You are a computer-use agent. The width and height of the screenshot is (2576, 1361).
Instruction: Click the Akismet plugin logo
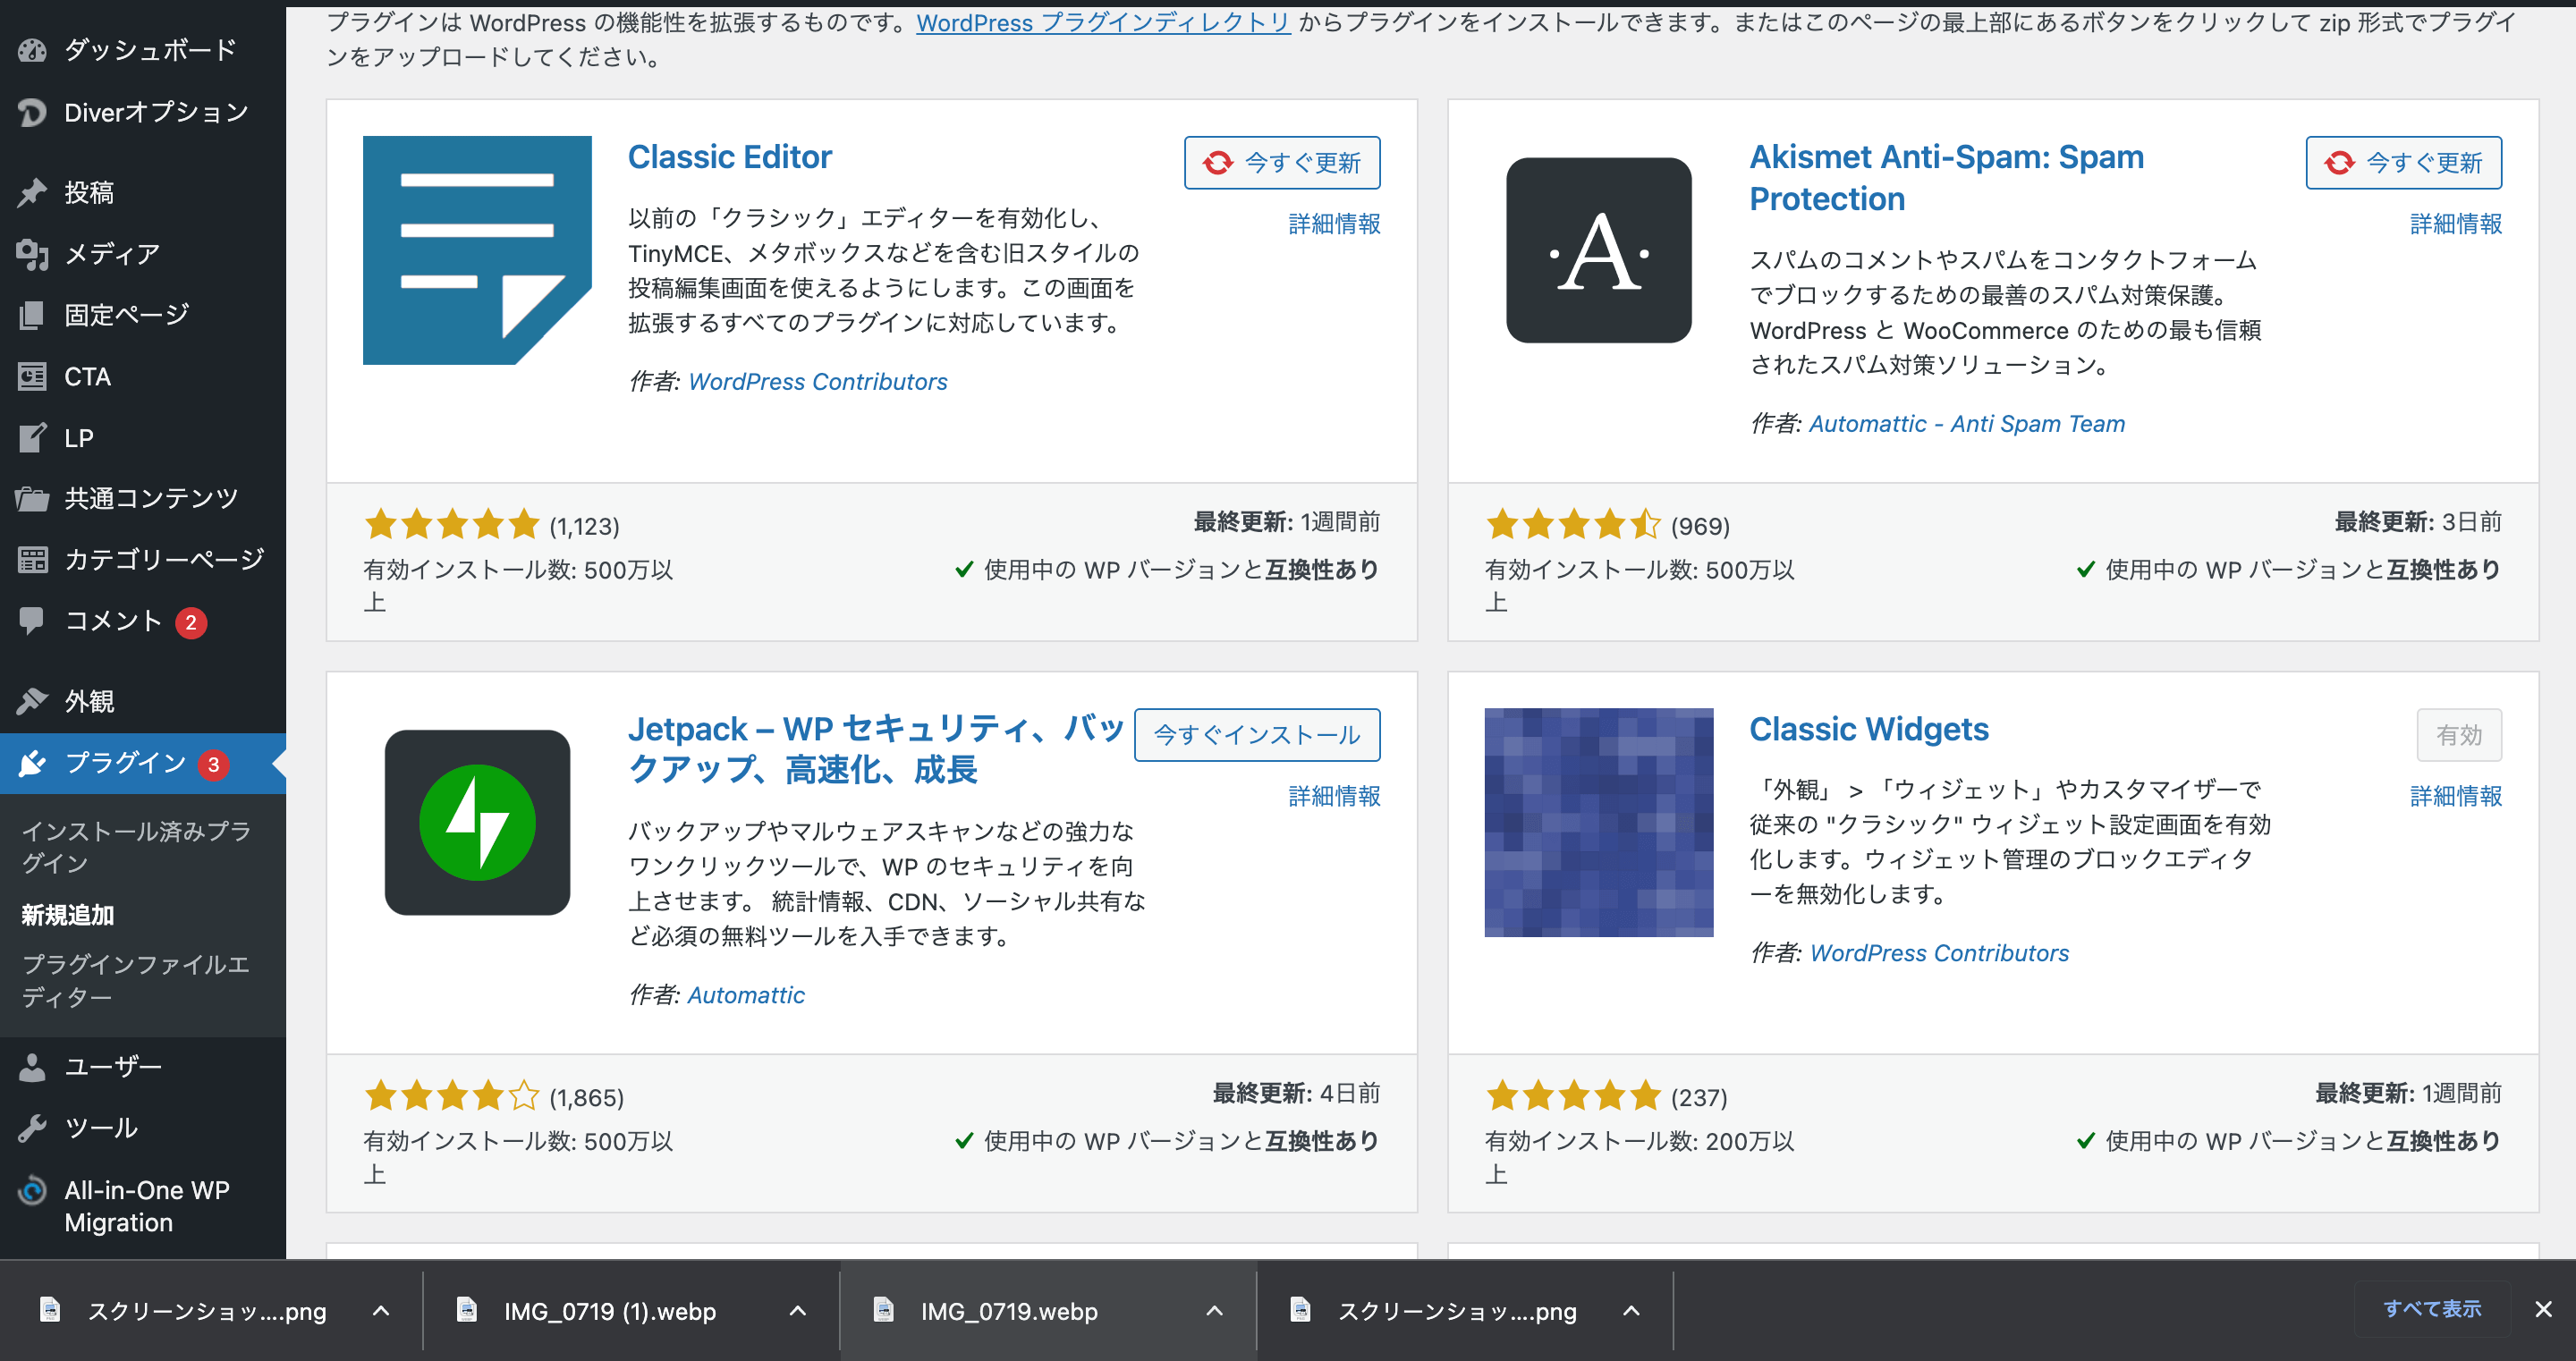pos(1599,250)
